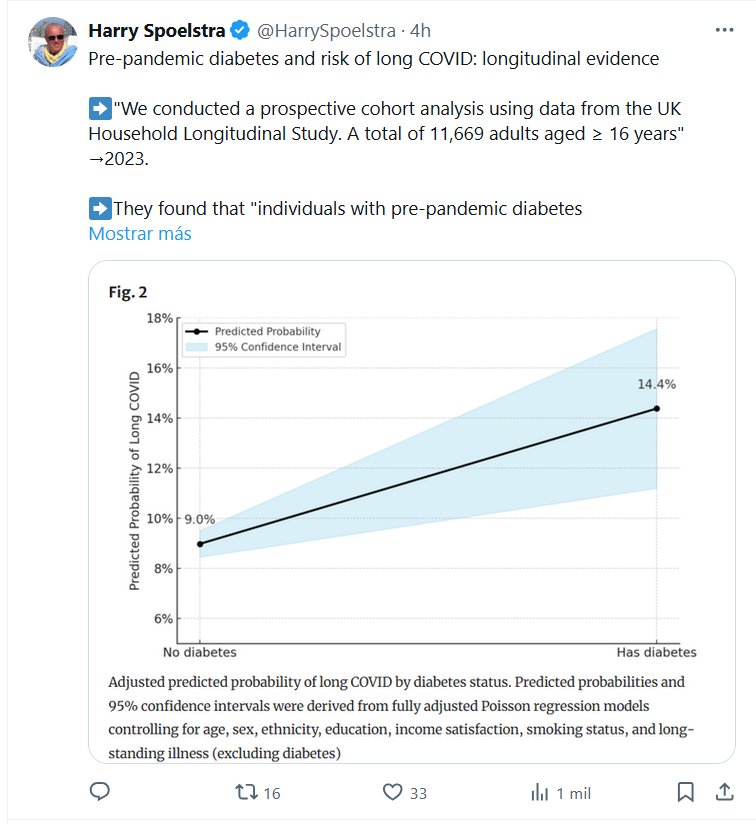Click the reply speech bubble icon
The width and height of the screenshot is (756, 824).
100,792
